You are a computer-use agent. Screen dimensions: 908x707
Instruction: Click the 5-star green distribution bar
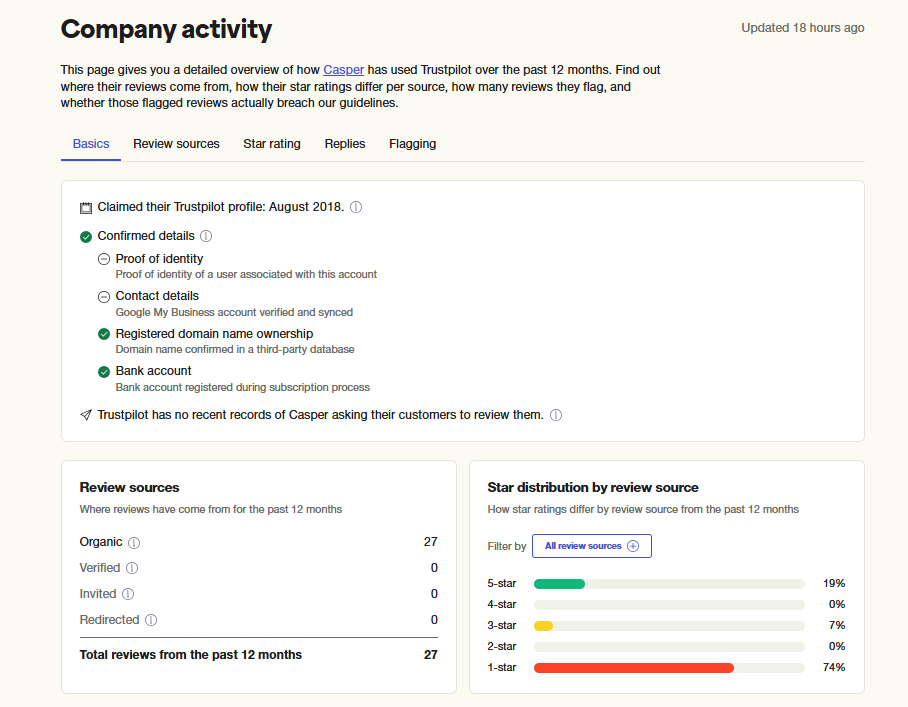[559, 584]
